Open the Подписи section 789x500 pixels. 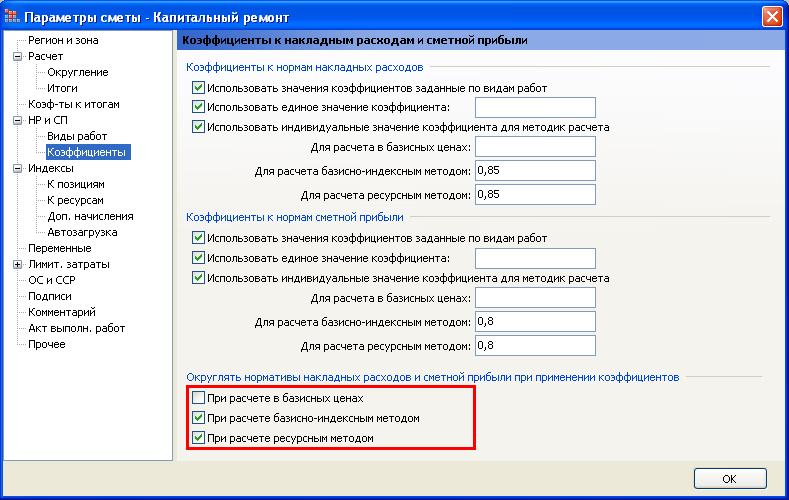click(50, 296)
